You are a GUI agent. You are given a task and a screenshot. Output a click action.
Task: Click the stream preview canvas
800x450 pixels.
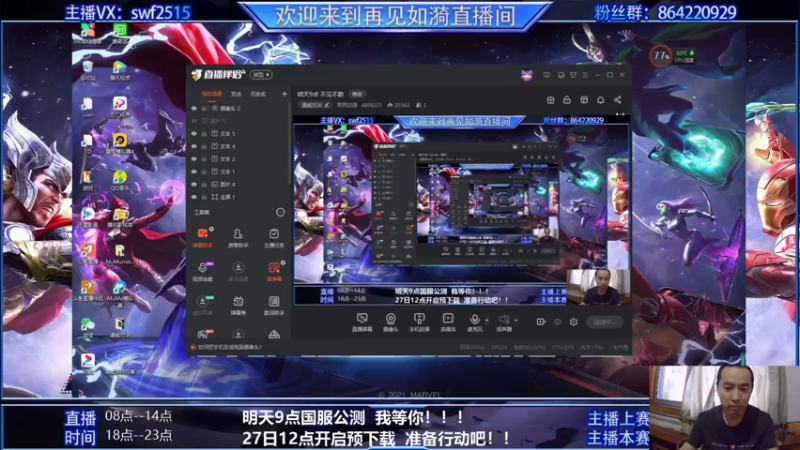pyautogui.click(x=462, y=210)
